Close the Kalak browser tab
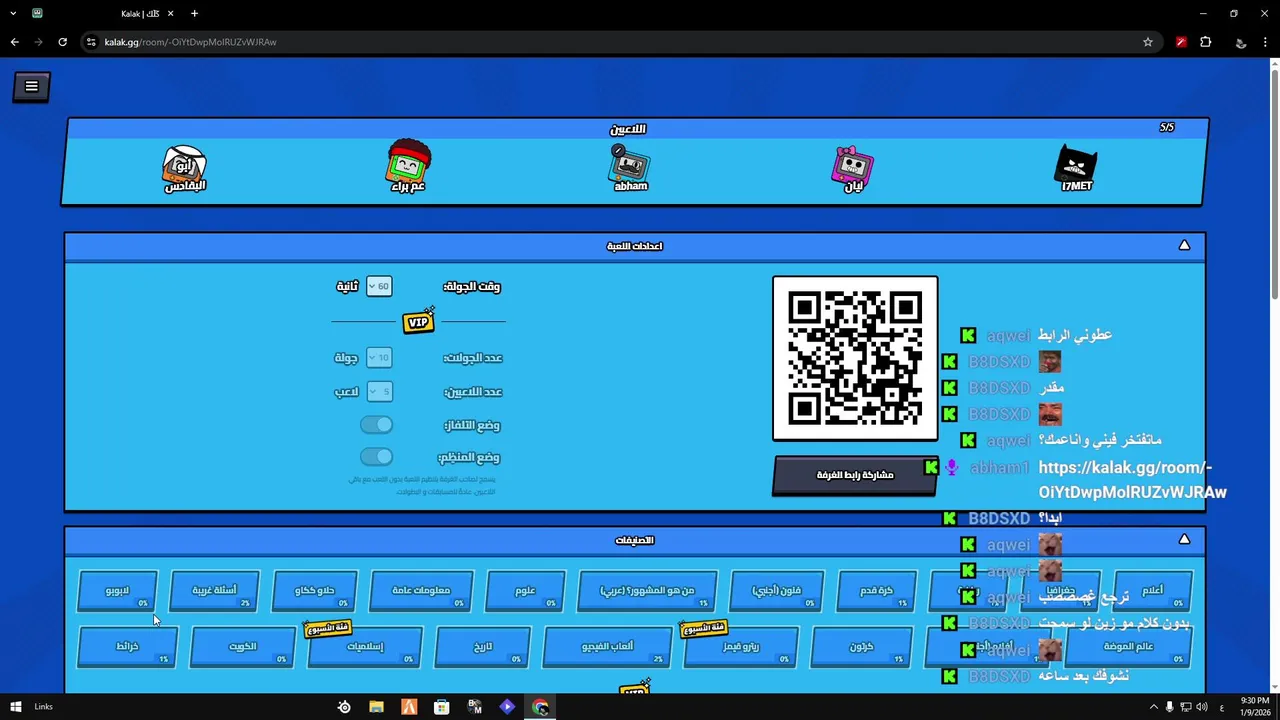 pyautogui.click(x=170, y=13)
